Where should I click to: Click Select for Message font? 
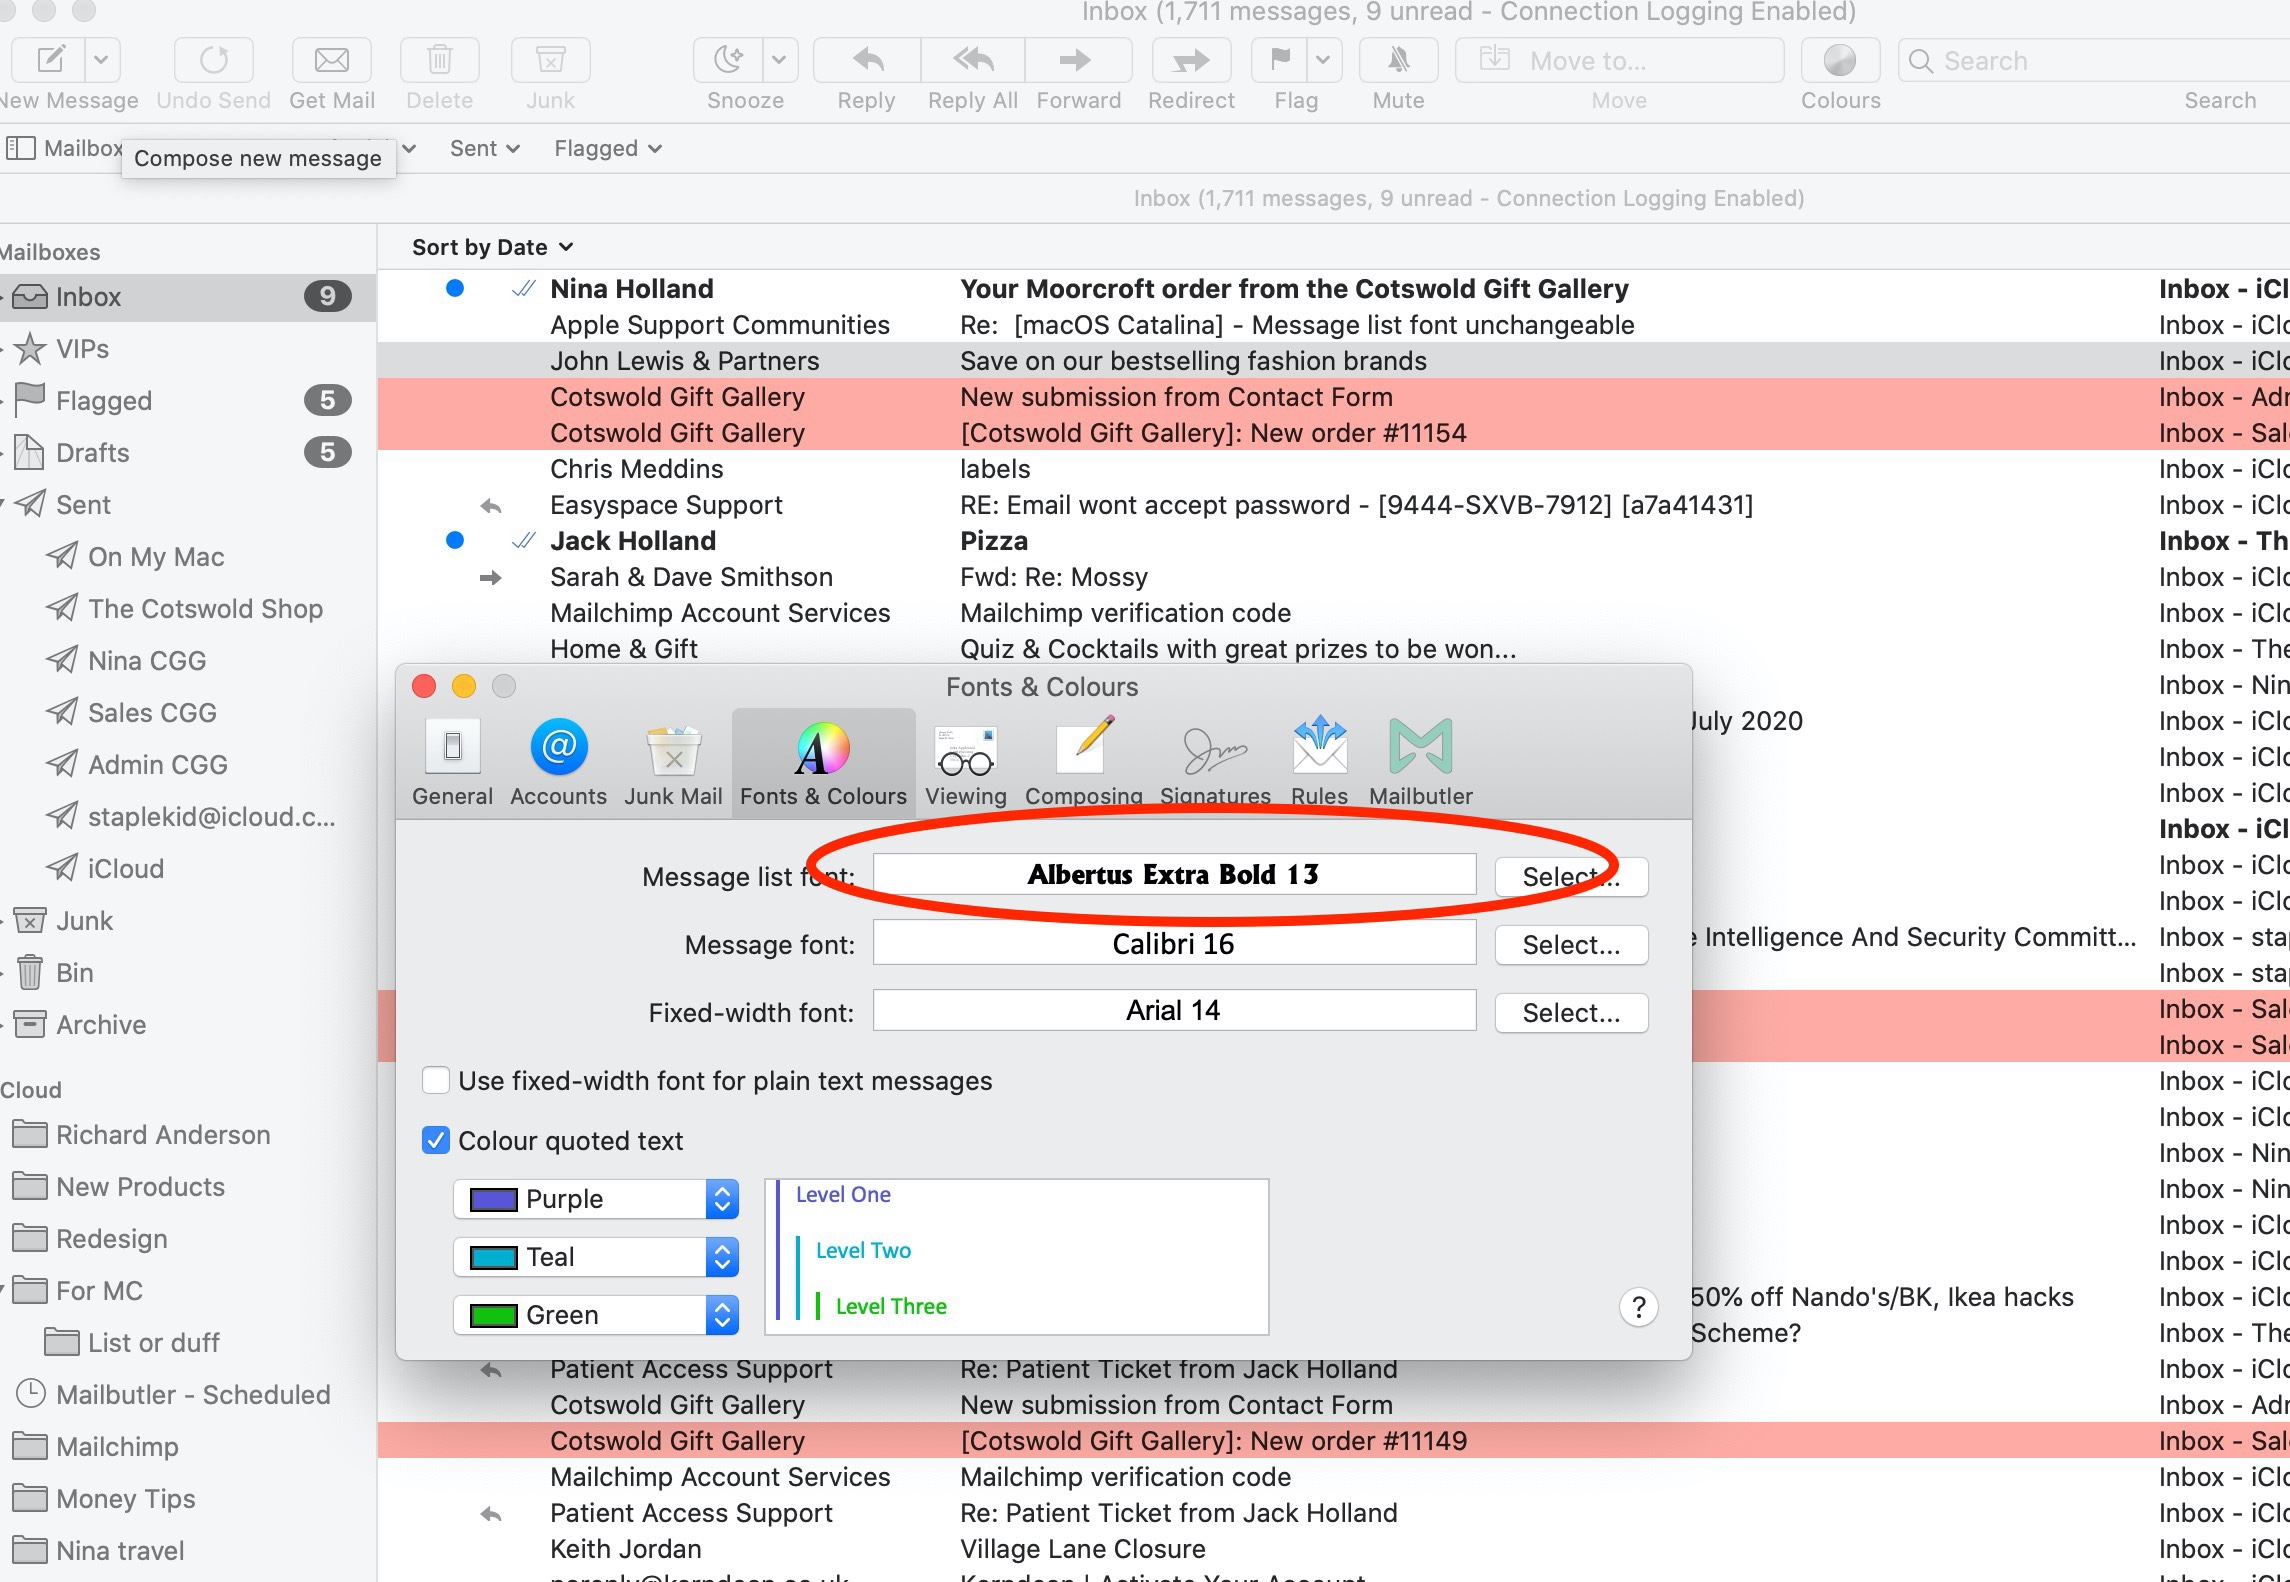pos(1570,945)
